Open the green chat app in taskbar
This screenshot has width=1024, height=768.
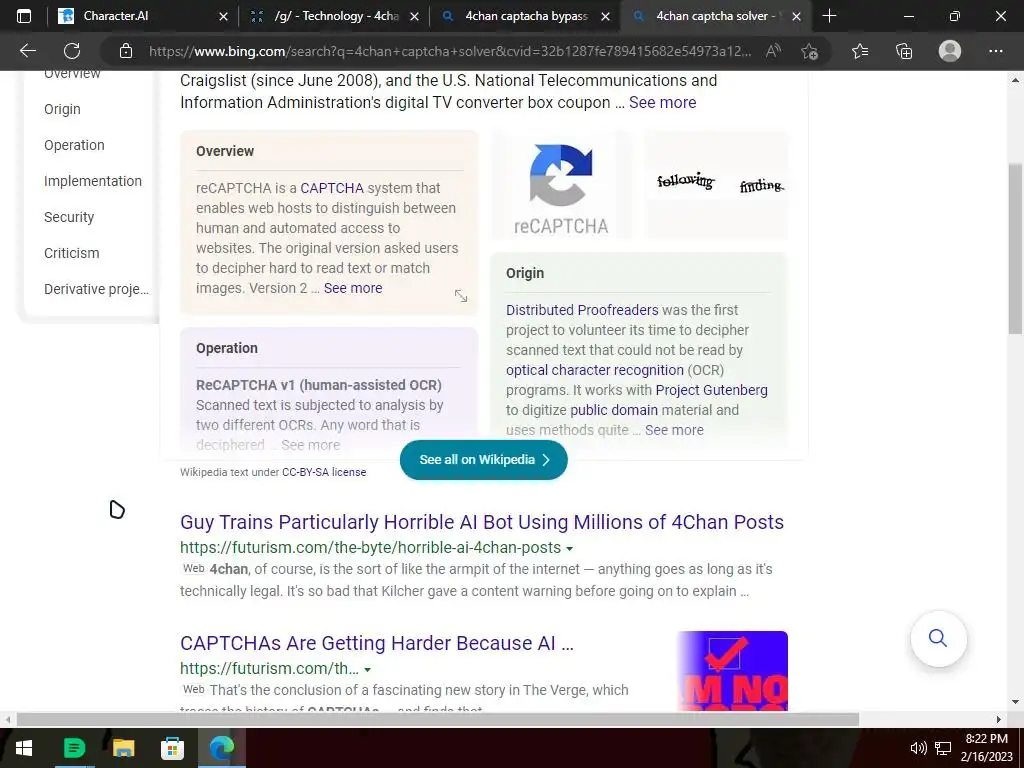(74, 748)
